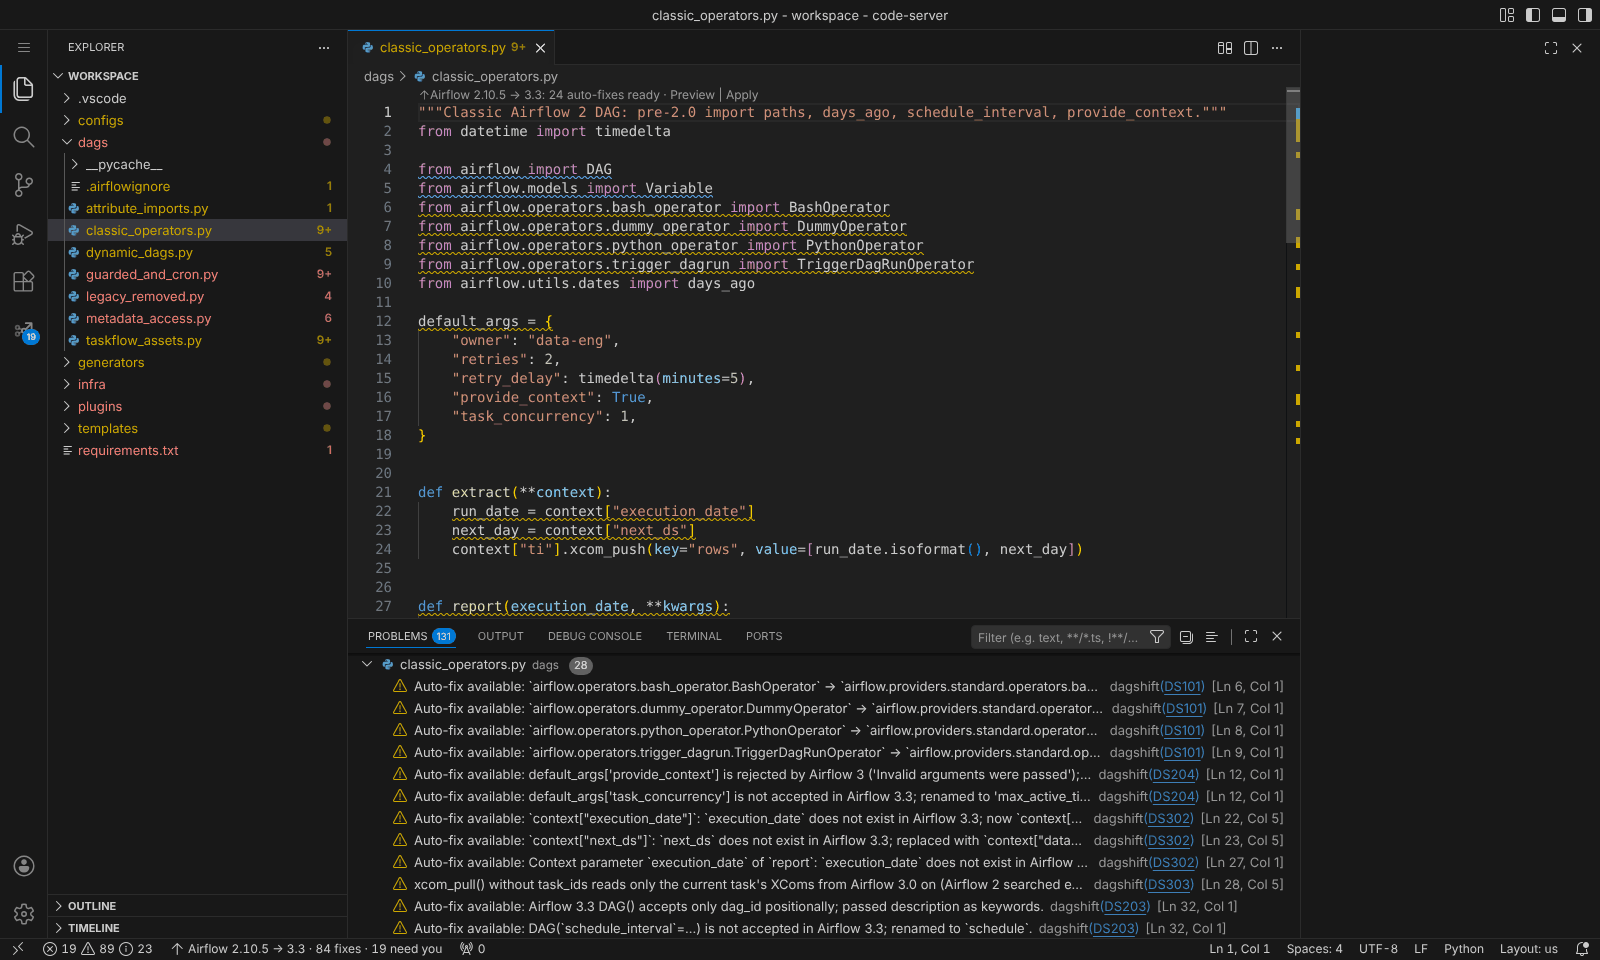1600x960 pixels.
Task: Open Run and Debug view
Action: tap(24, 233)
